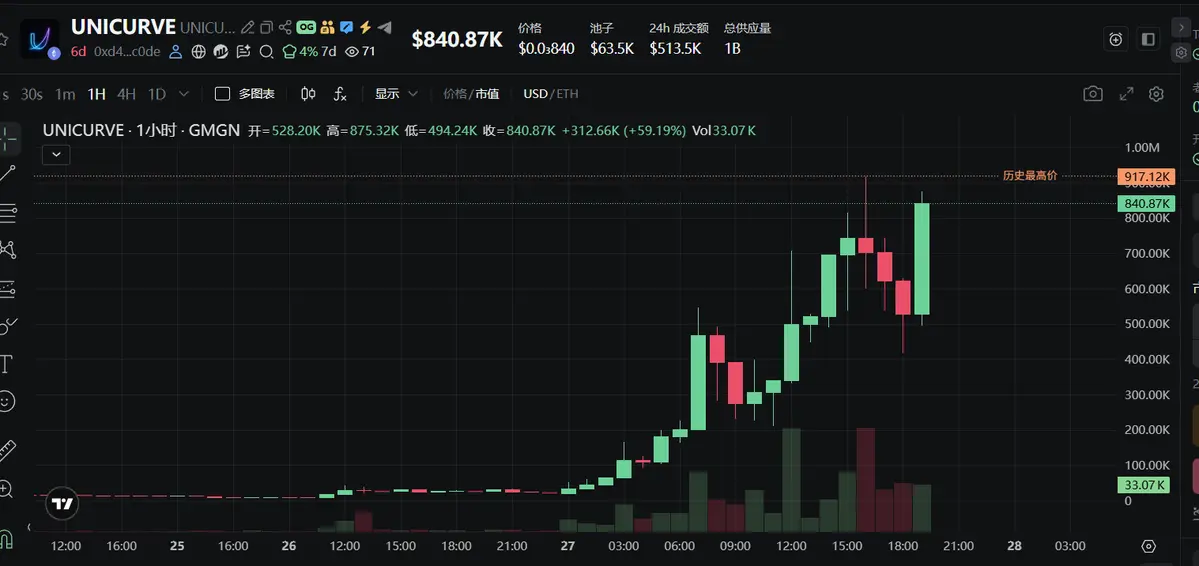Select the projection forecast drawing tool

click(x=7, y=289)
